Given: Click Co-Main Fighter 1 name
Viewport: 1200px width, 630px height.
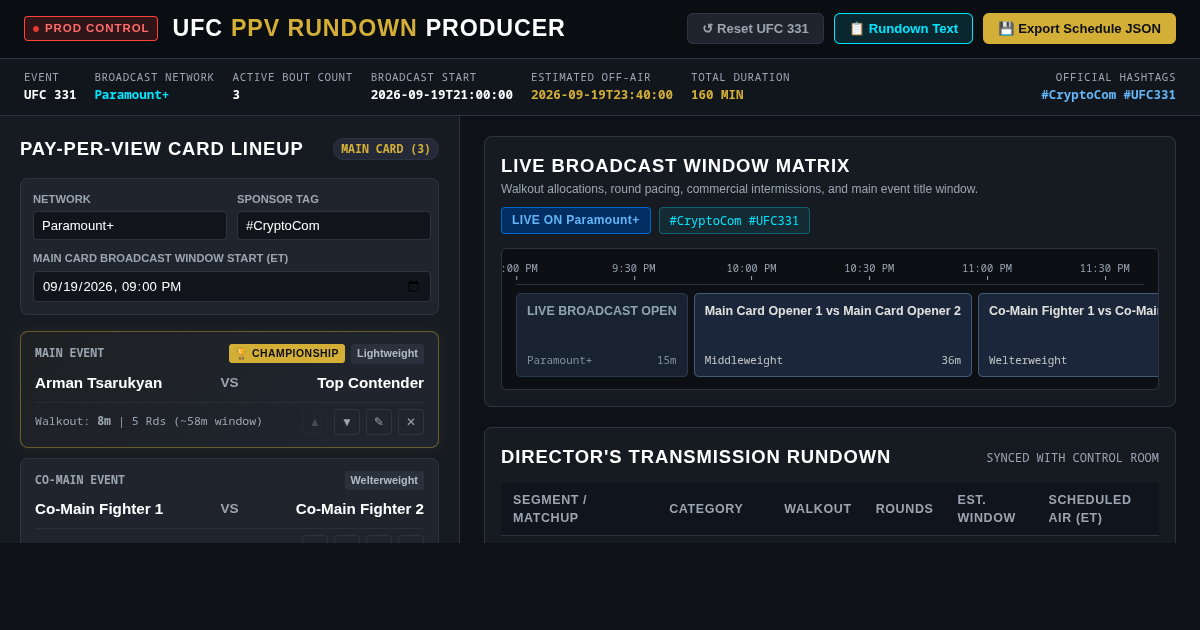Looking at the screenshot, I should tap(99, 508).
